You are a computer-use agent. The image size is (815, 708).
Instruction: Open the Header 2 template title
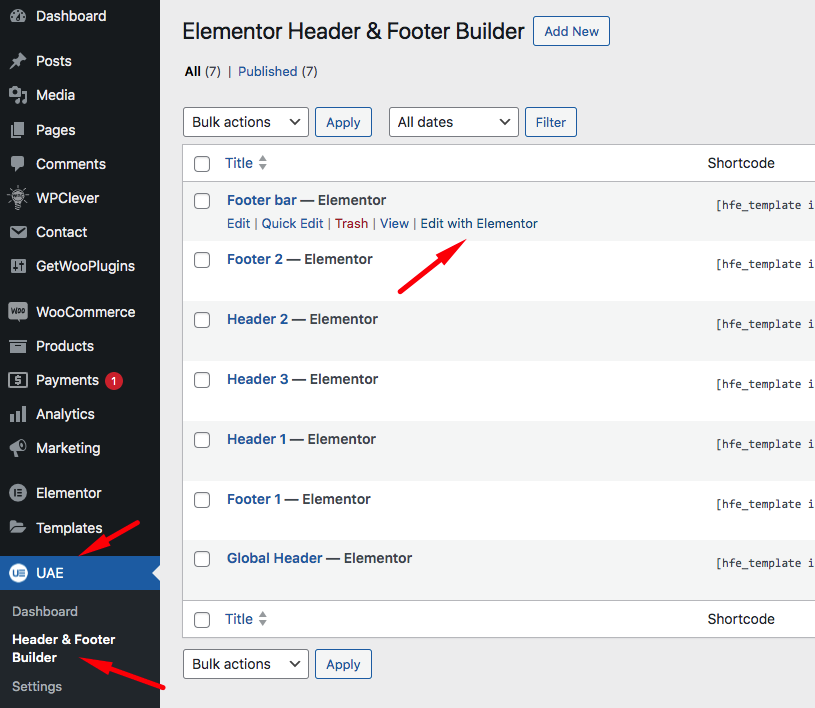point(257,319)
